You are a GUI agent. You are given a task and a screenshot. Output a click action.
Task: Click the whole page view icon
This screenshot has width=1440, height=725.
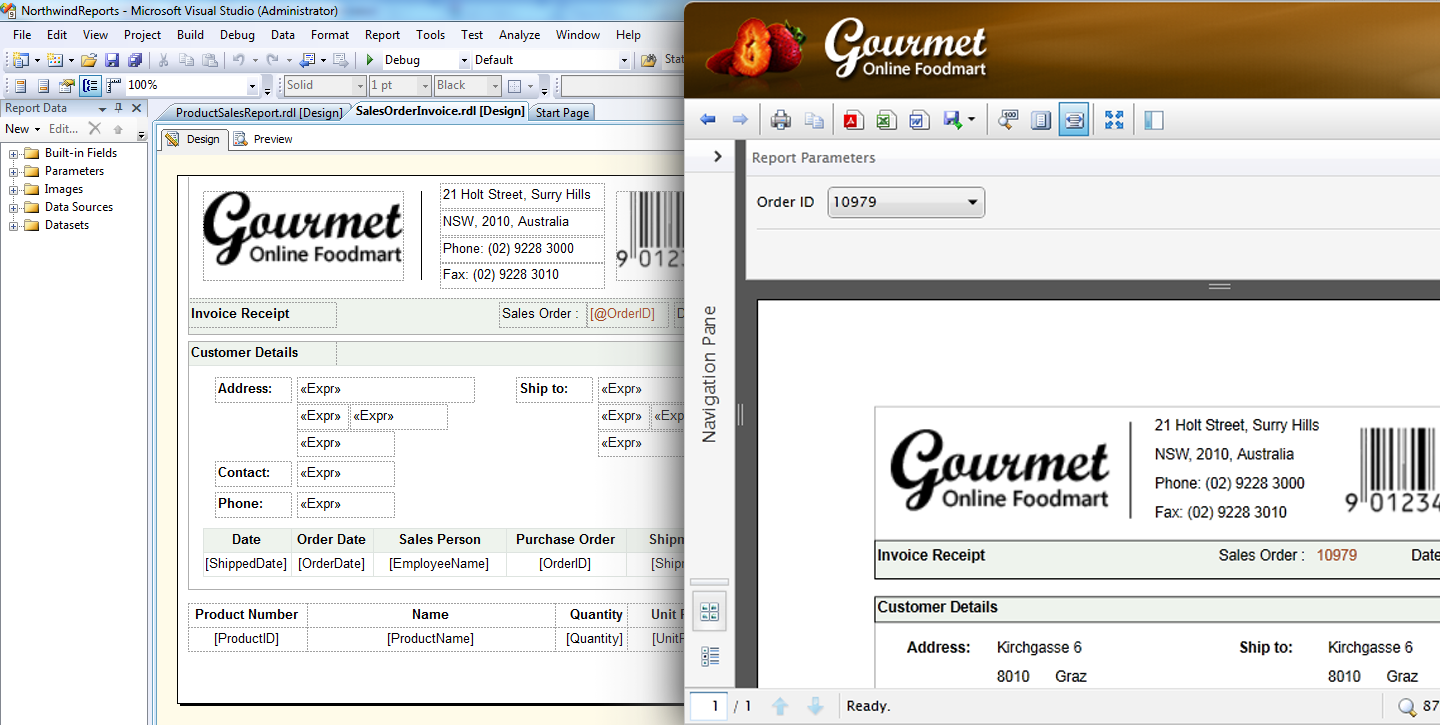tap(1041, 120)
